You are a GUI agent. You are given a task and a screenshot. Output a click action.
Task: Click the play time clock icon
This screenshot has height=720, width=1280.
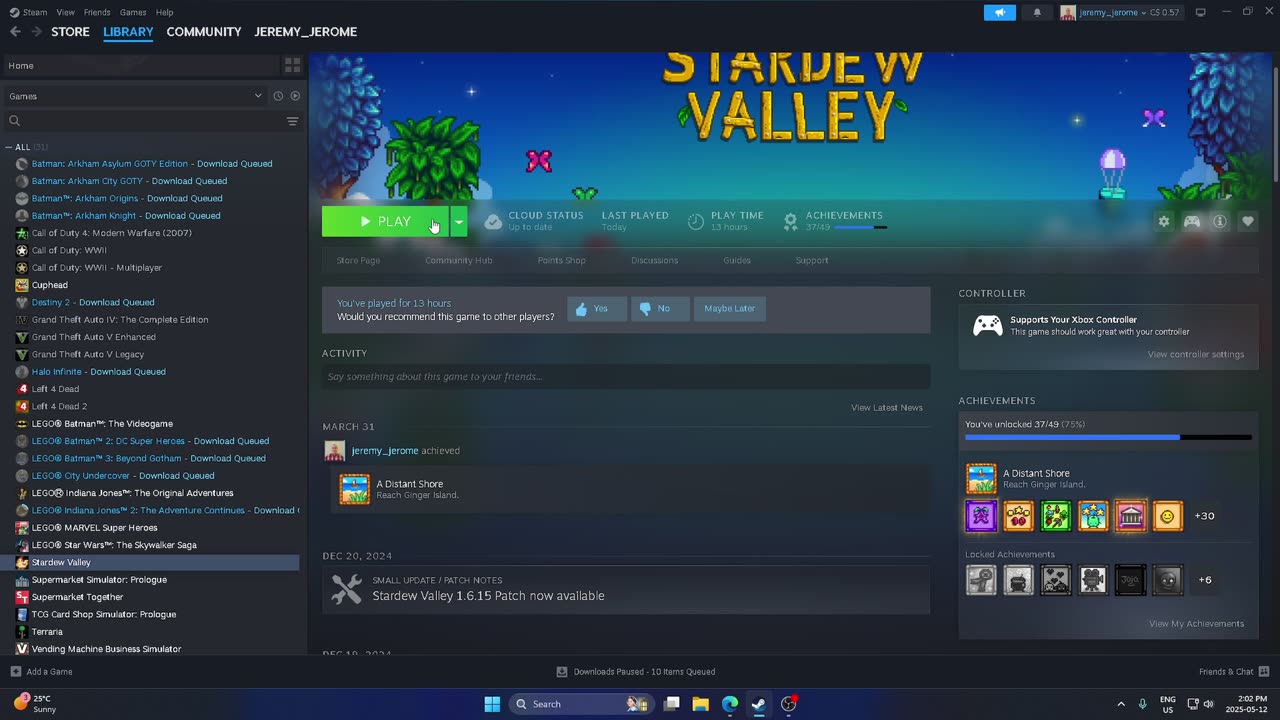[x=696, y=222]
